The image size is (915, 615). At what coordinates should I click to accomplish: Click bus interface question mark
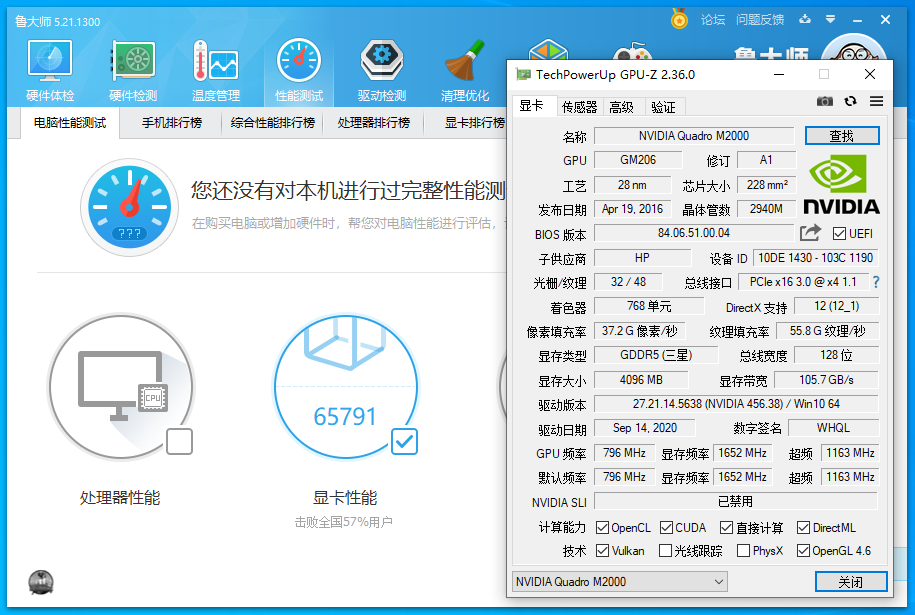pos(876,282)
